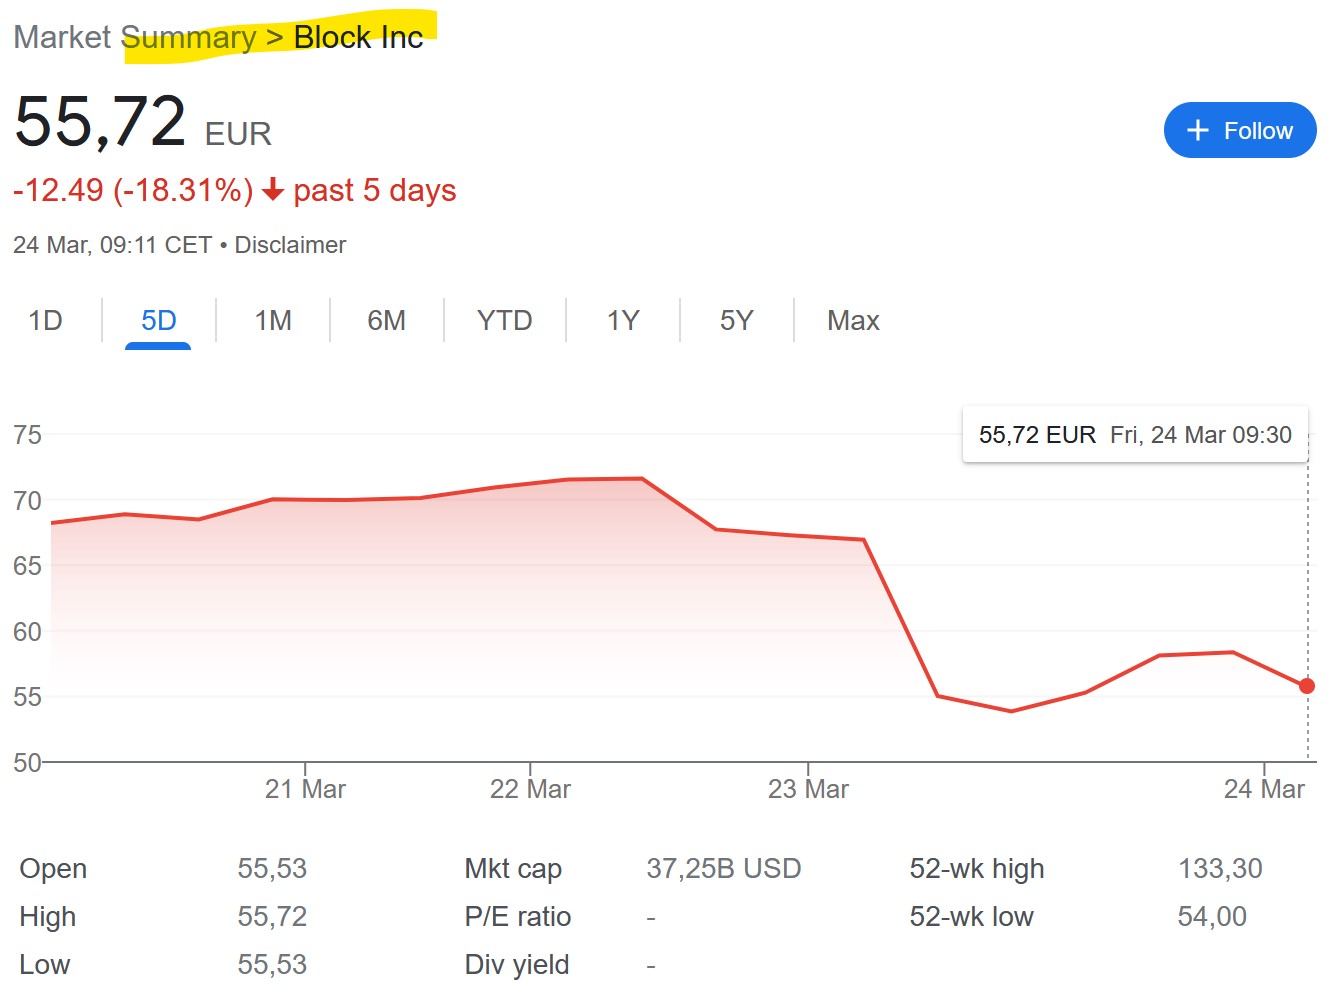Click the red down arrow icon

pos(273,190)
